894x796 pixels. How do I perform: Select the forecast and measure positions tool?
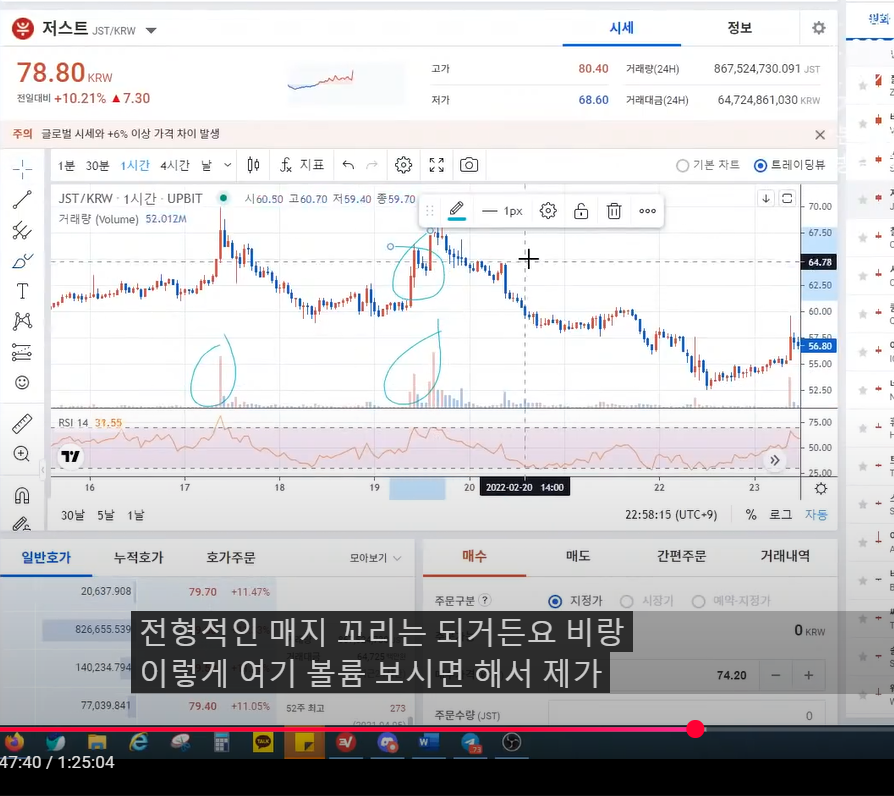22,352
